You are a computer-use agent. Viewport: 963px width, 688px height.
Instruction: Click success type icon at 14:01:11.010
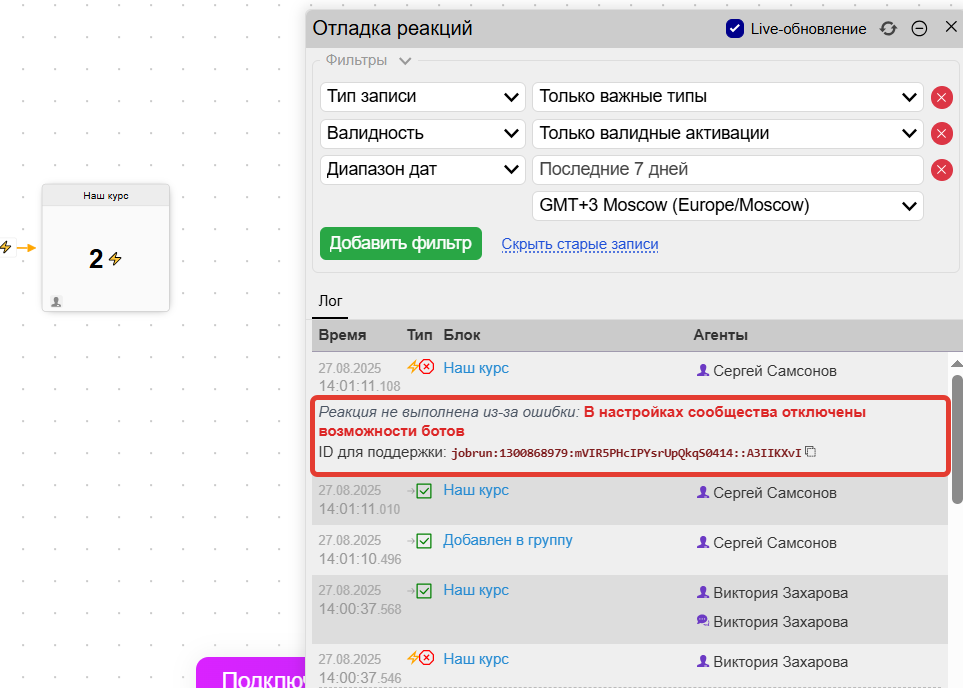pos(424,491)
